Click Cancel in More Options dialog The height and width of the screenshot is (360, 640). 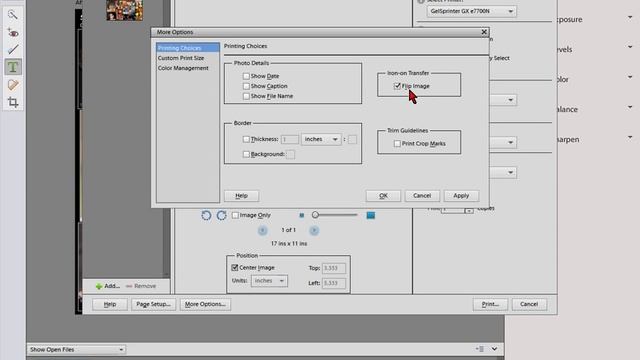[x=422, y=196]
